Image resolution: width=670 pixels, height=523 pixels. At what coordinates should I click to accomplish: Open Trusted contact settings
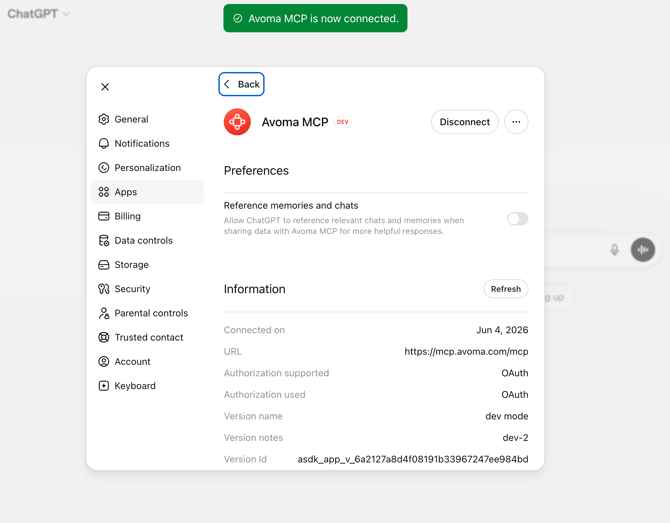click(147, 338)
